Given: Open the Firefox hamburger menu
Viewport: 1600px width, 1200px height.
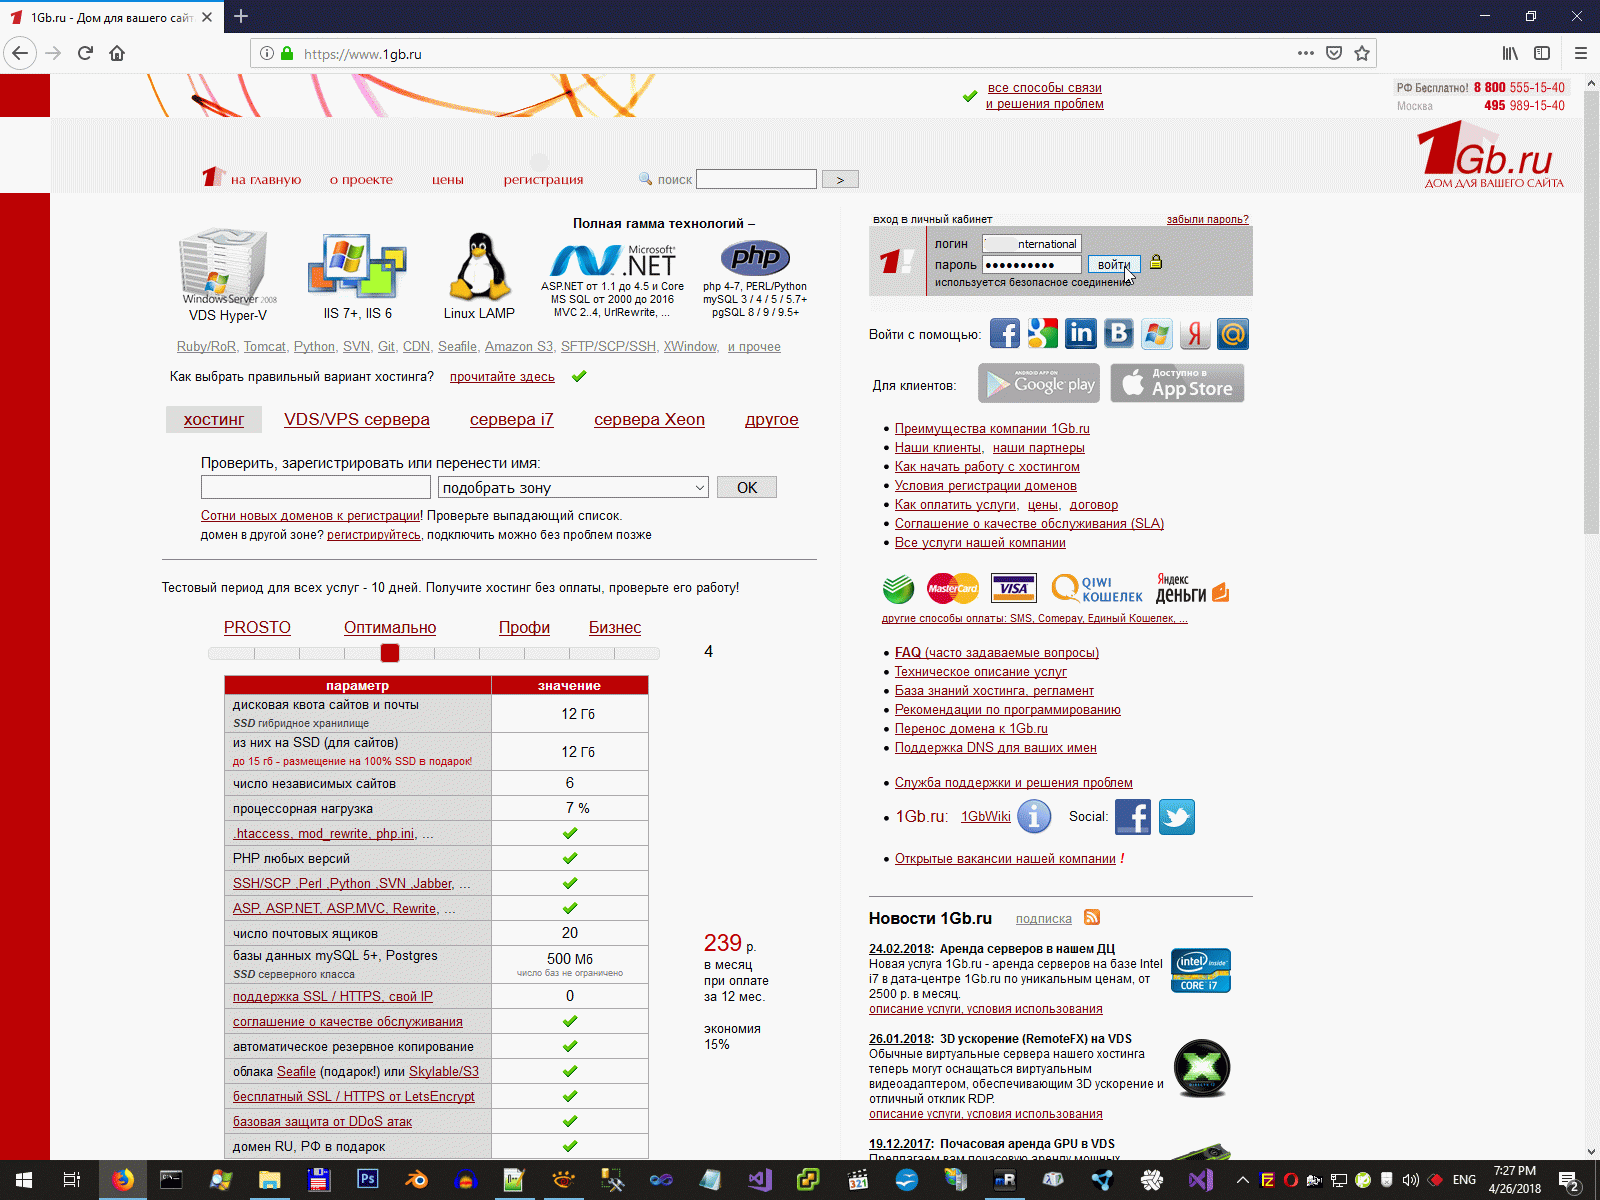Looking at the screenshot, I should [x=1581, y=53].
